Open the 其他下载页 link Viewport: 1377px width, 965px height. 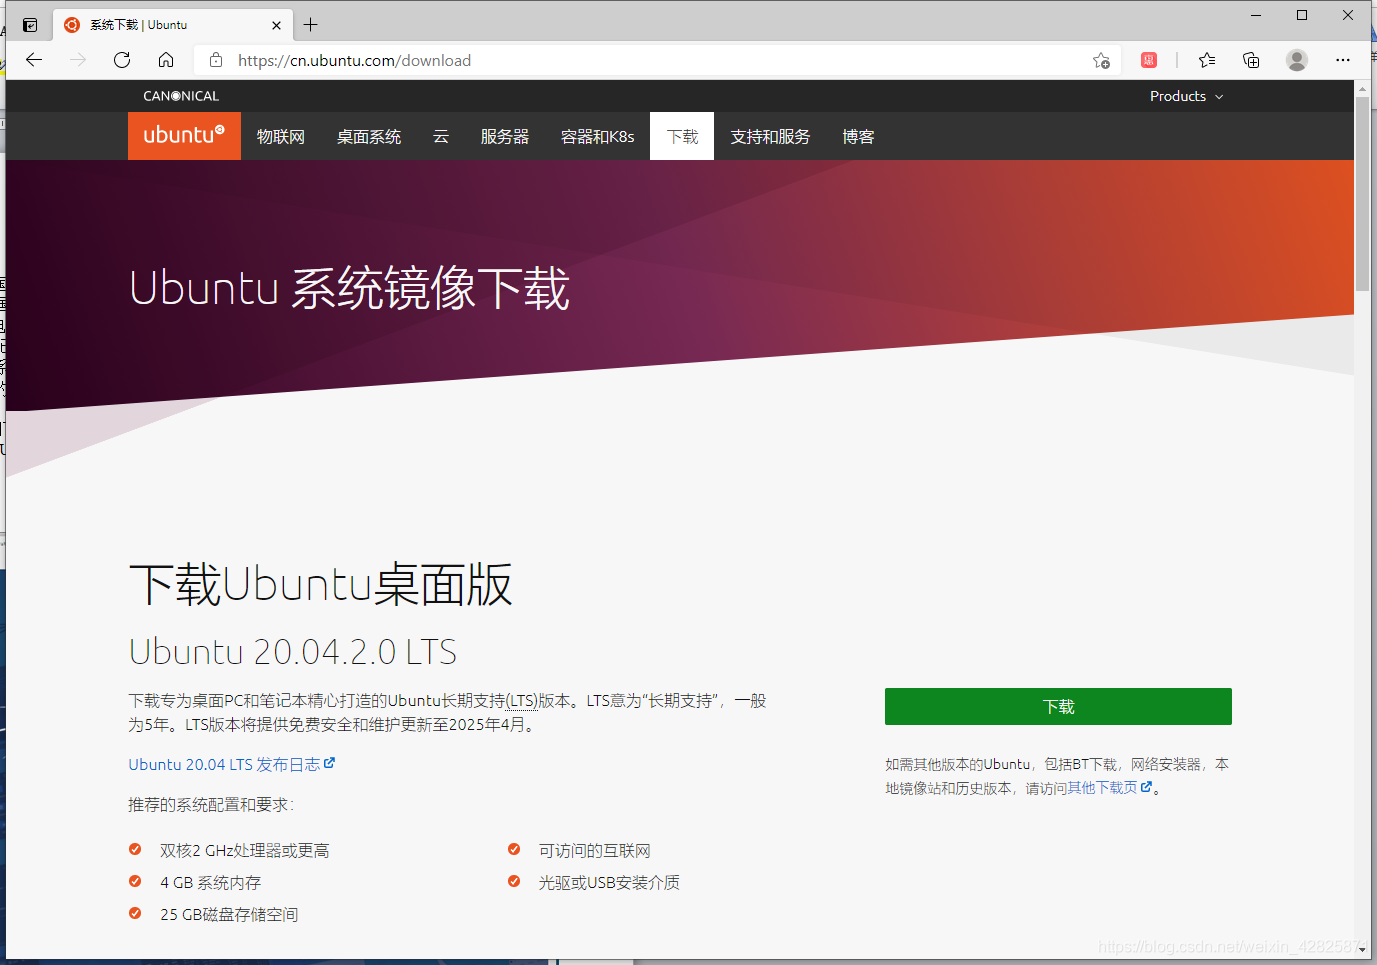[x=1109, y=788]
